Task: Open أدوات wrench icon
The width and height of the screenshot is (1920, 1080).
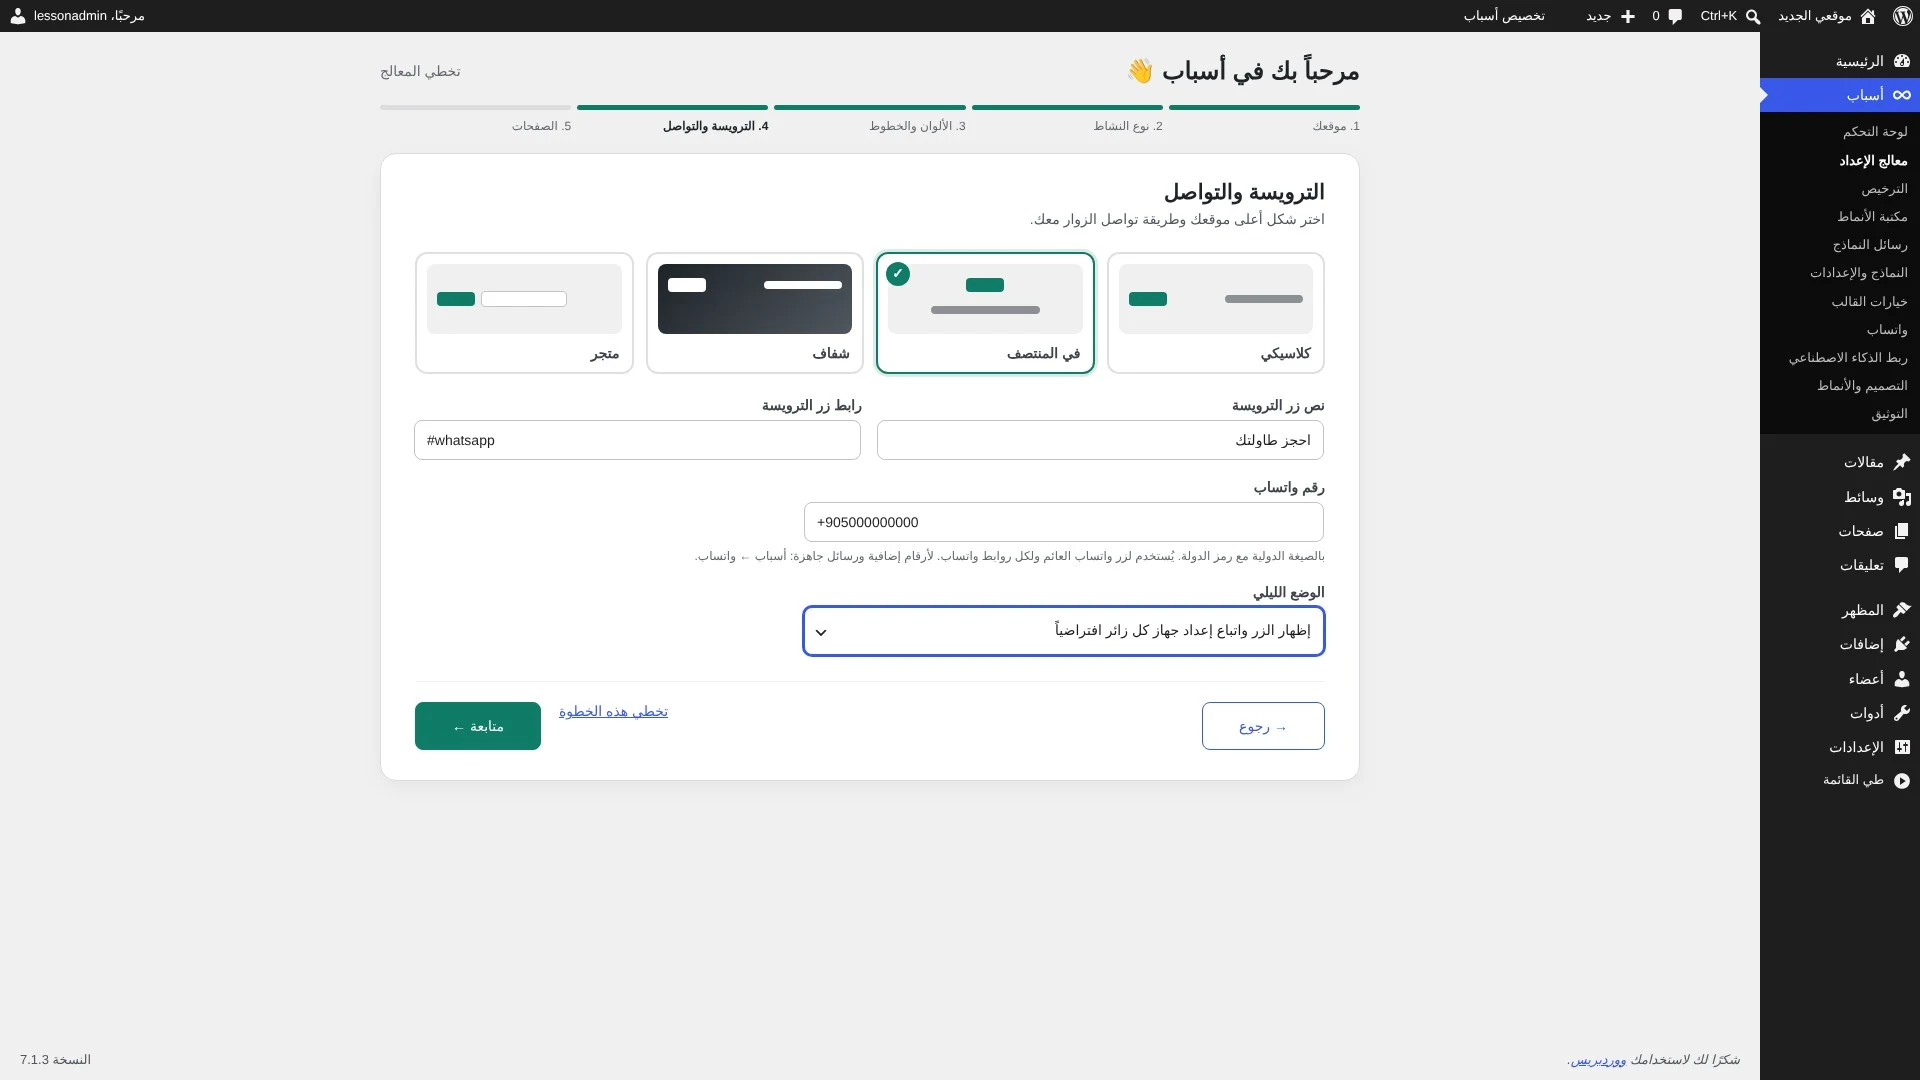Action: click(1902, 713)
